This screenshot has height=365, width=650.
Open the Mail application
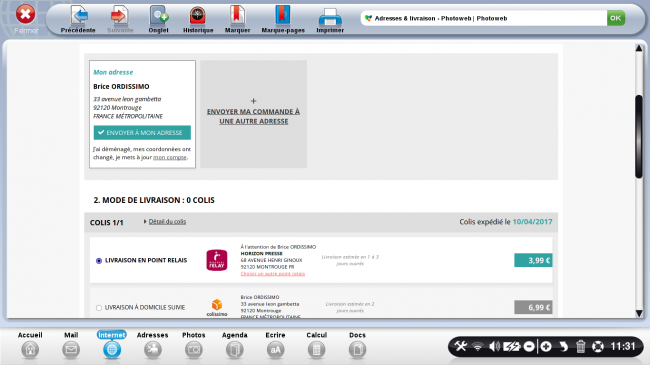[x=71, y=345]
